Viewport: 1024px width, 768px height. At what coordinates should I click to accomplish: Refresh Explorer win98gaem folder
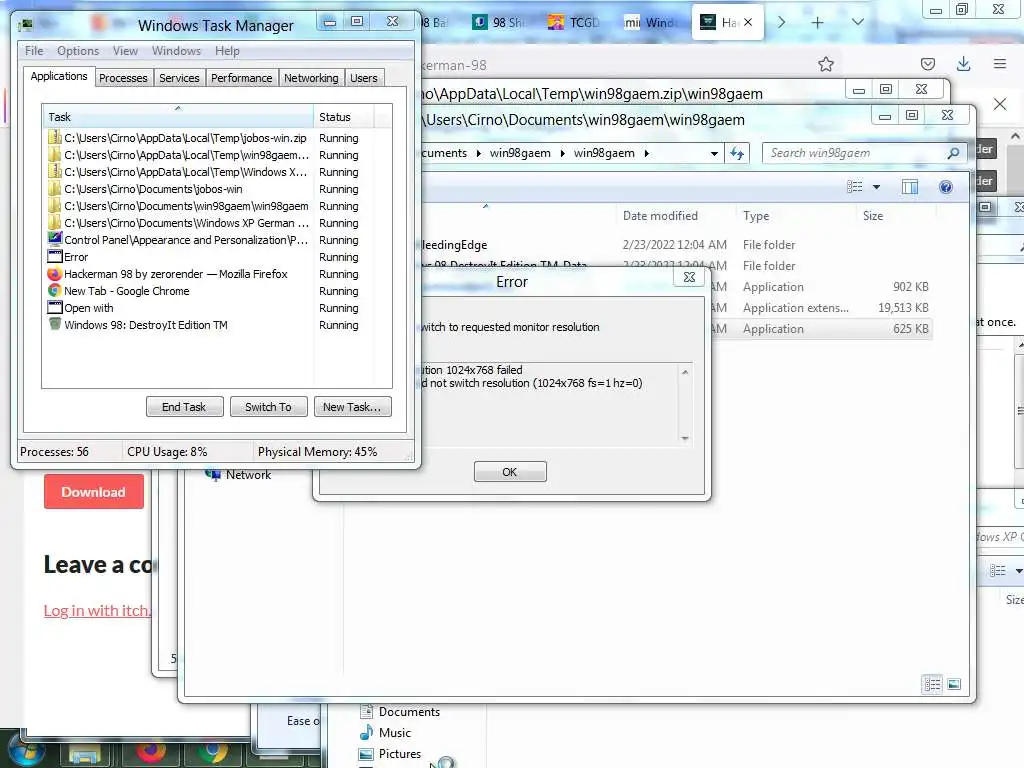tap(737, 153)
